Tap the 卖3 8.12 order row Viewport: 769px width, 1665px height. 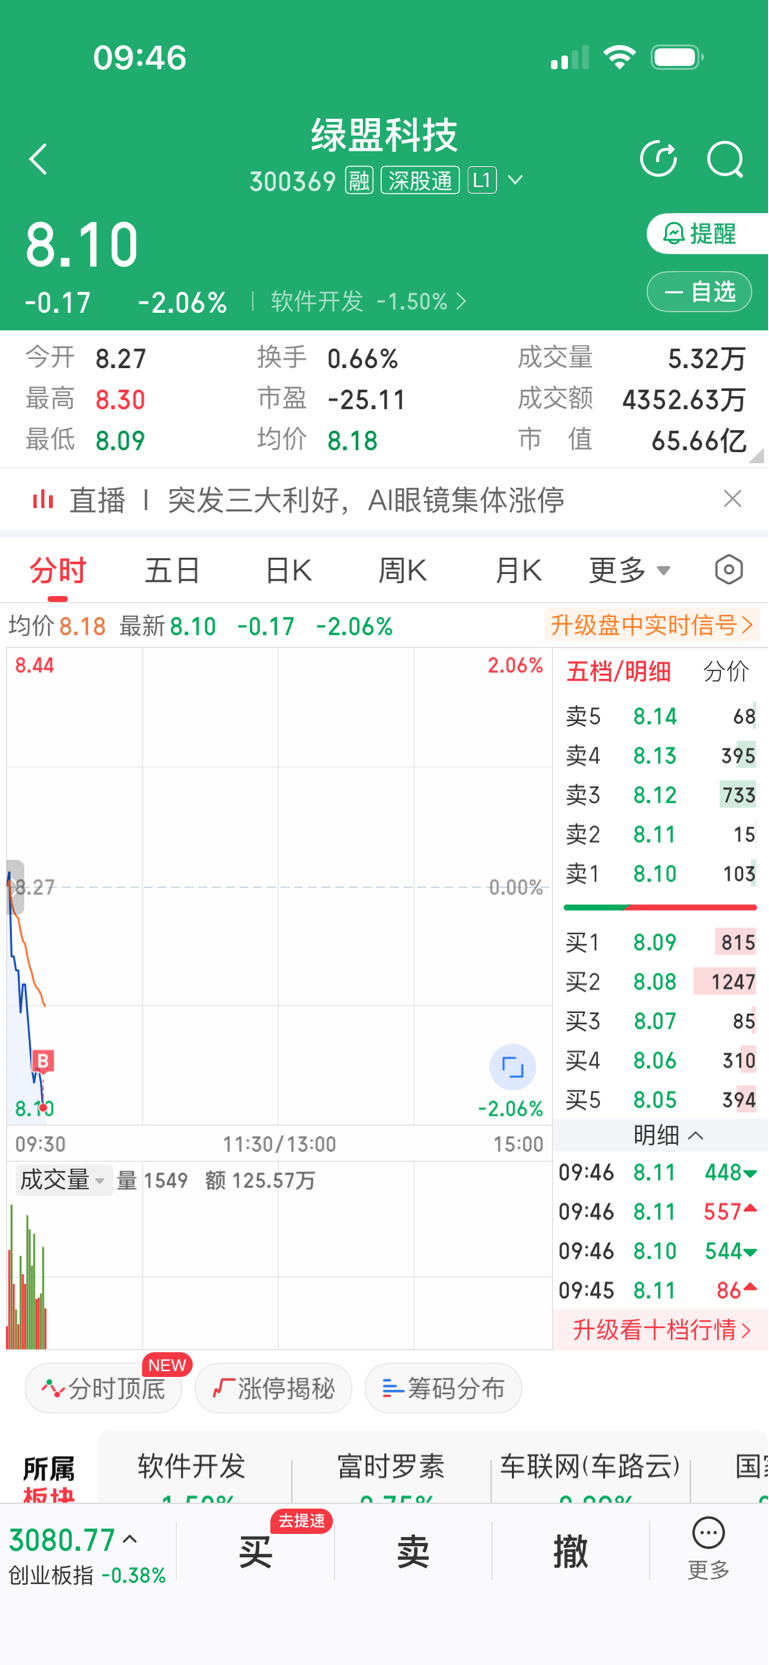(x=660, y=796)
